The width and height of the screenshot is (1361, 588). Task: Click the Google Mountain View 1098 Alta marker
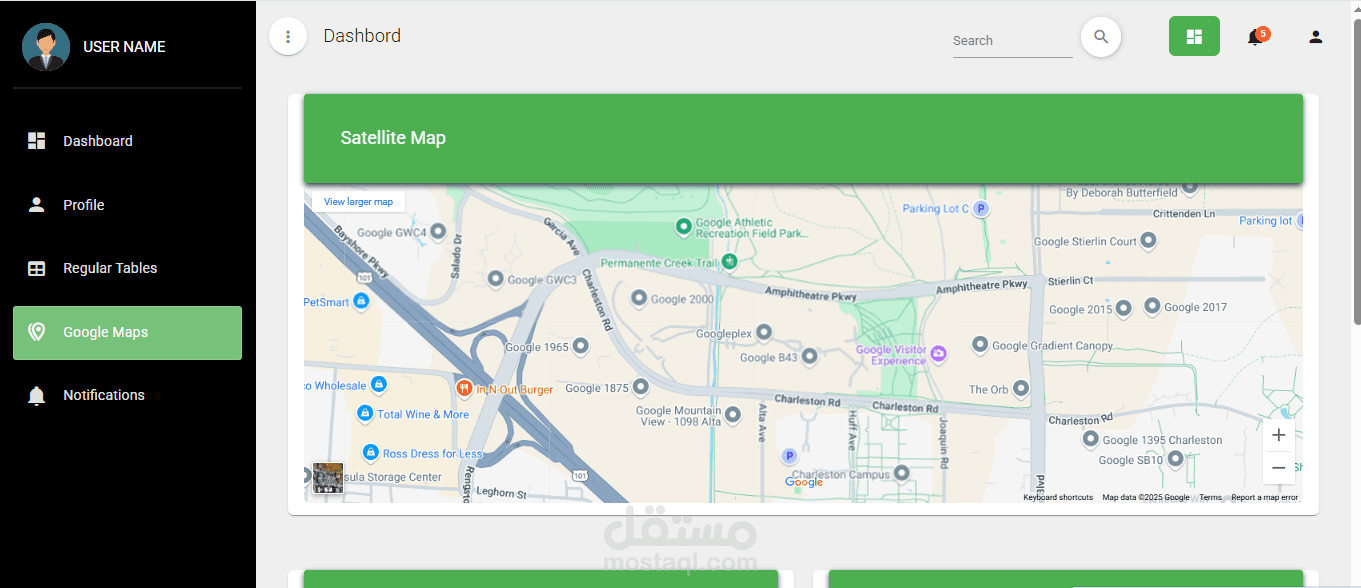733,414
